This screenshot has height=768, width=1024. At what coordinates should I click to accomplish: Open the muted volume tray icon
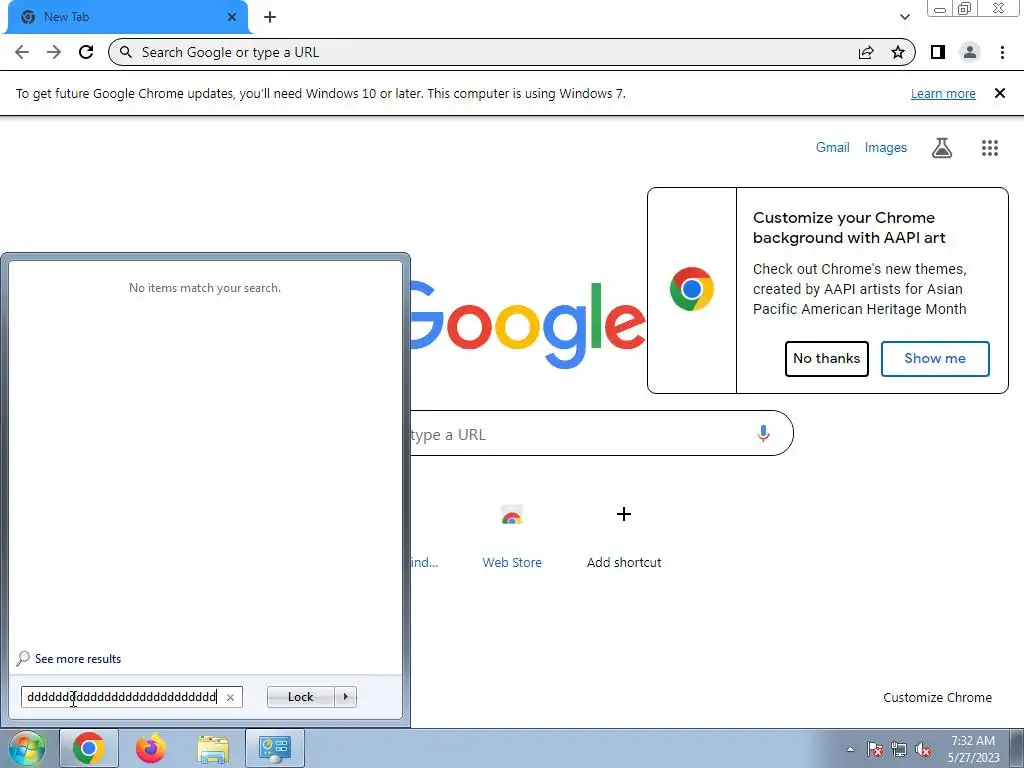click(923, 749)
